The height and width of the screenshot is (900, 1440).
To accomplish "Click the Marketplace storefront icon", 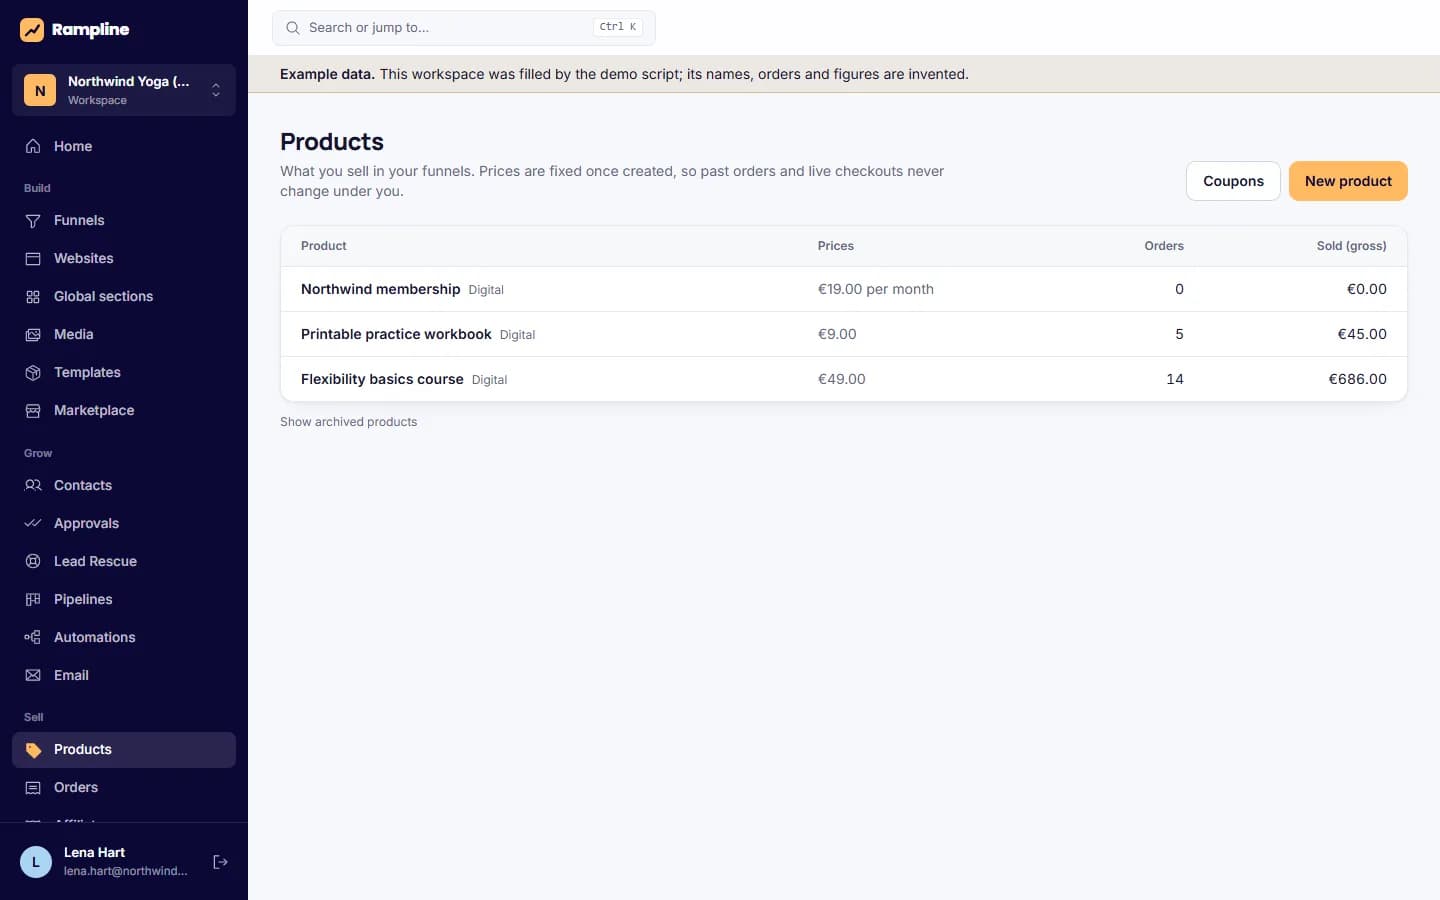I will pyautogui.click(x=33, y=410).
